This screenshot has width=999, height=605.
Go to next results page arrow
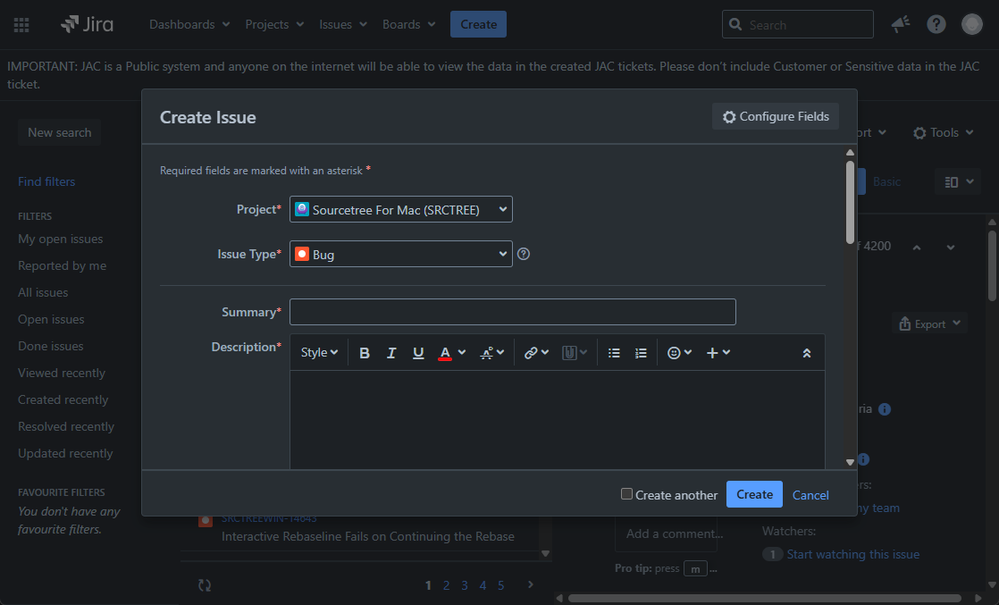[530, 585]
